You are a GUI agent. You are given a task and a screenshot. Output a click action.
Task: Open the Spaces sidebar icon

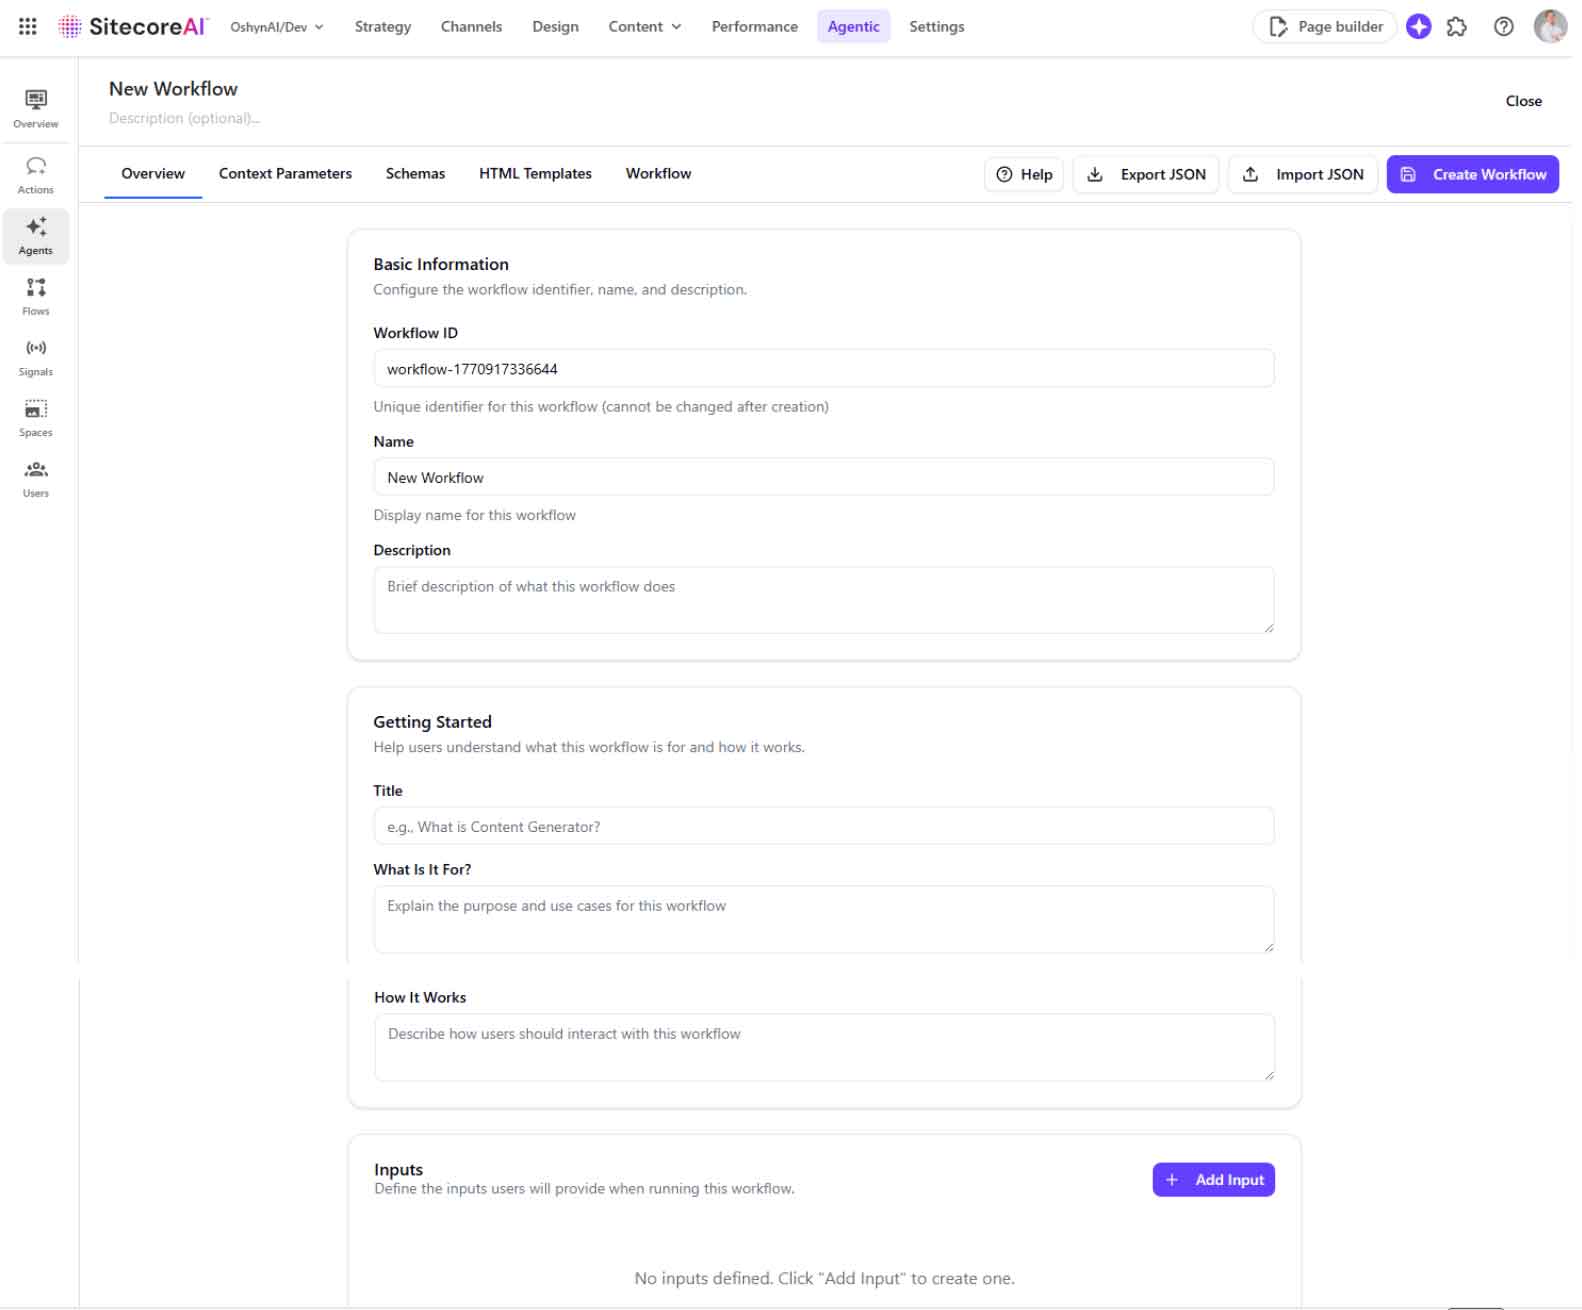(36, 418)
